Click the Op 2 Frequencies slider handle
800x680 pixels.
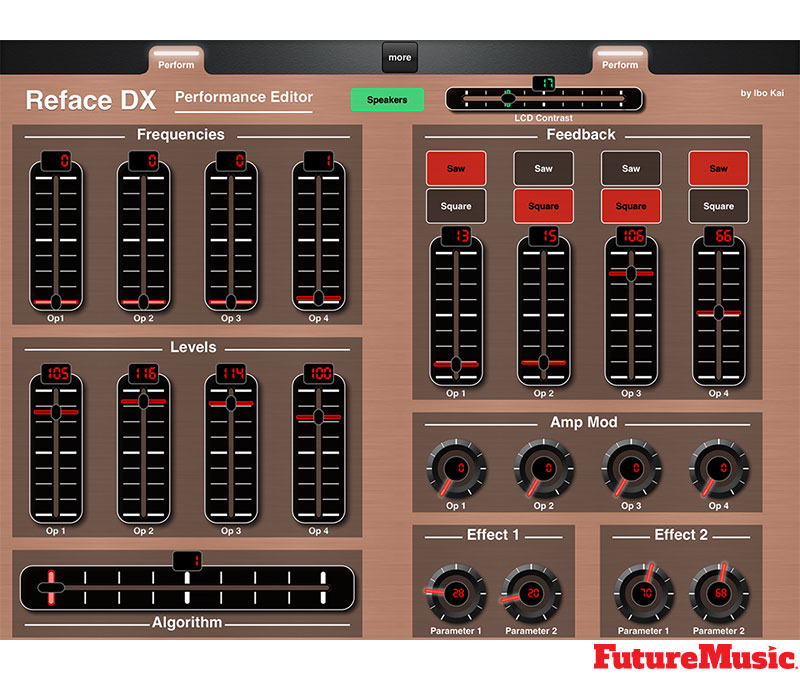click(143, 302)
